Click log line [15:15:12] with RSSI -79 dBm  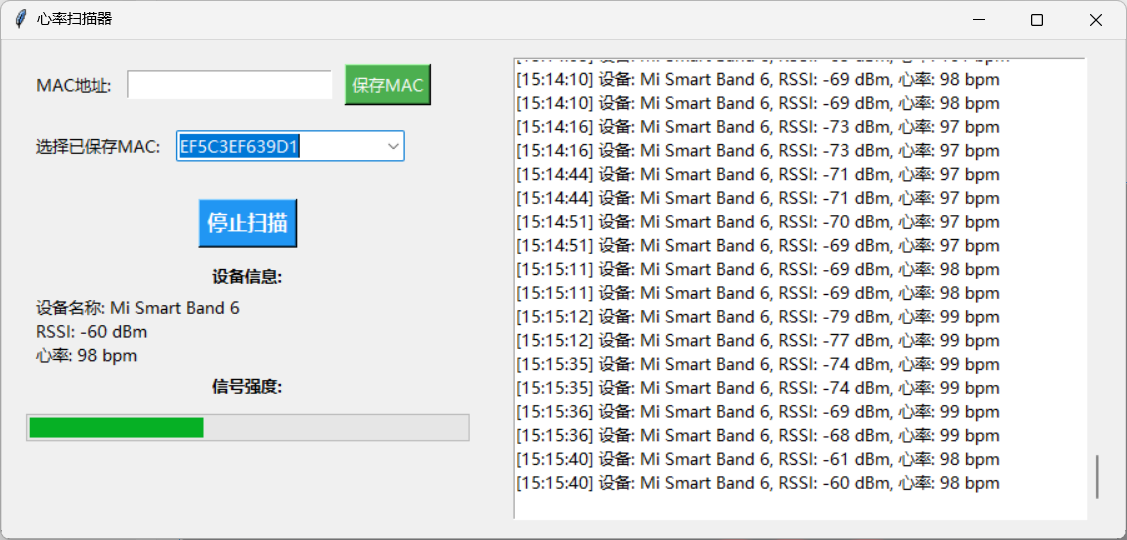[758, 317]
